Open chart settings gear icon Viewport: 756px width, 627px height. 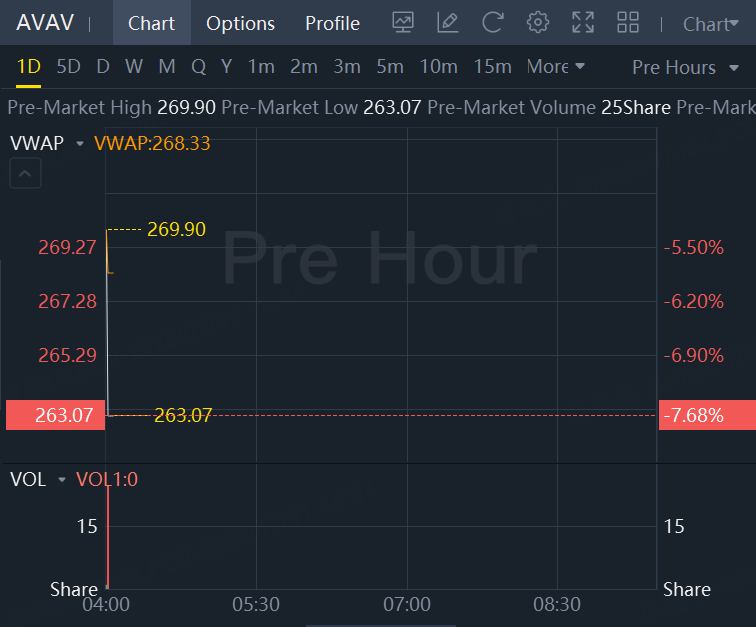click(538, 23)
